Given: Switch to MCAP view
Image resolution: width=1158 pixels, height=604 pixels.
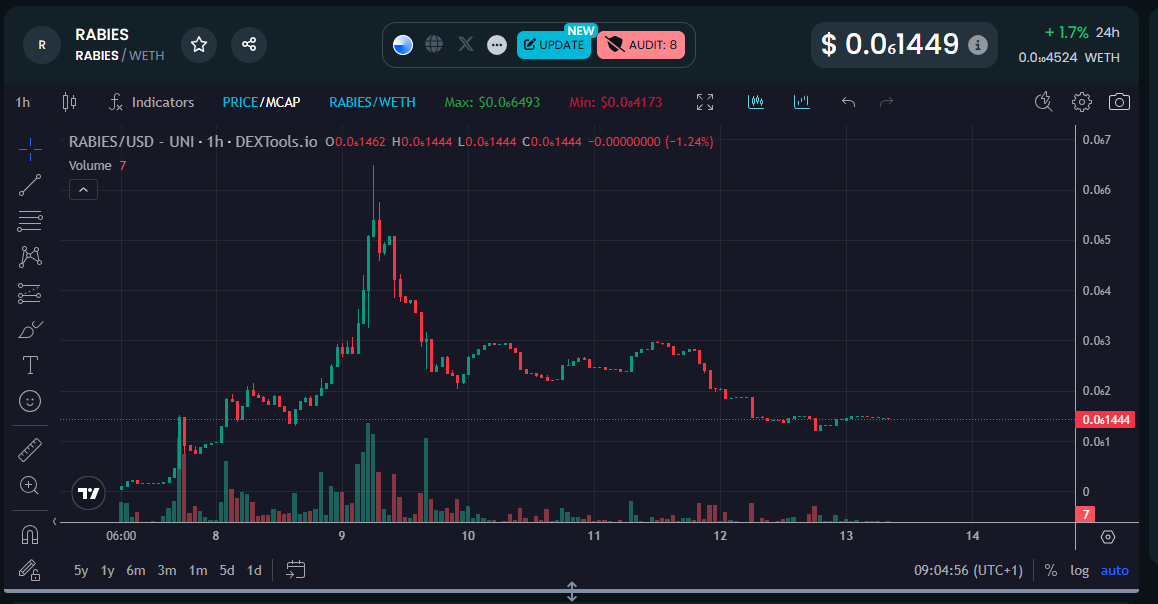Looking at the screenshot, I should point(281,102).
